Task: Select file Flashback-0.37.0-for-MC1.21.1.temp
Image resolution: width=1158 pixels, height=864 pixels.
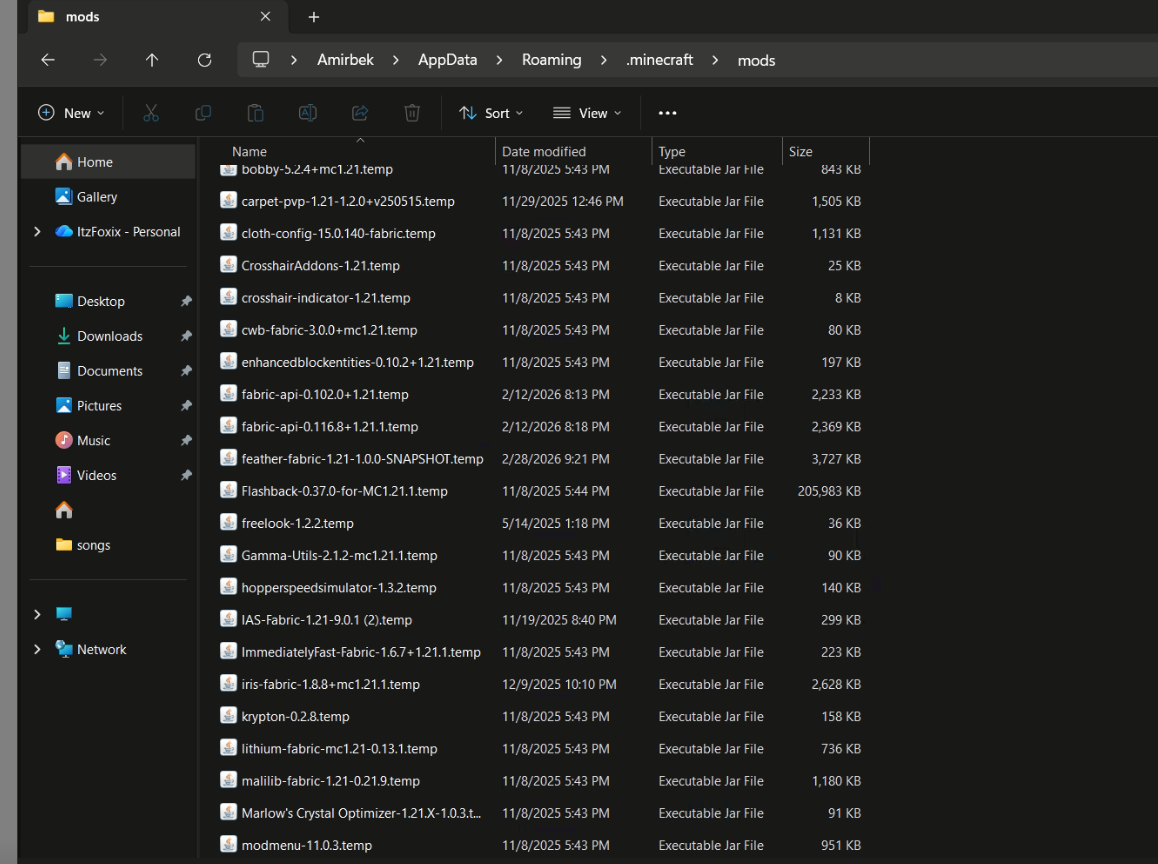Action: (543, 491)
